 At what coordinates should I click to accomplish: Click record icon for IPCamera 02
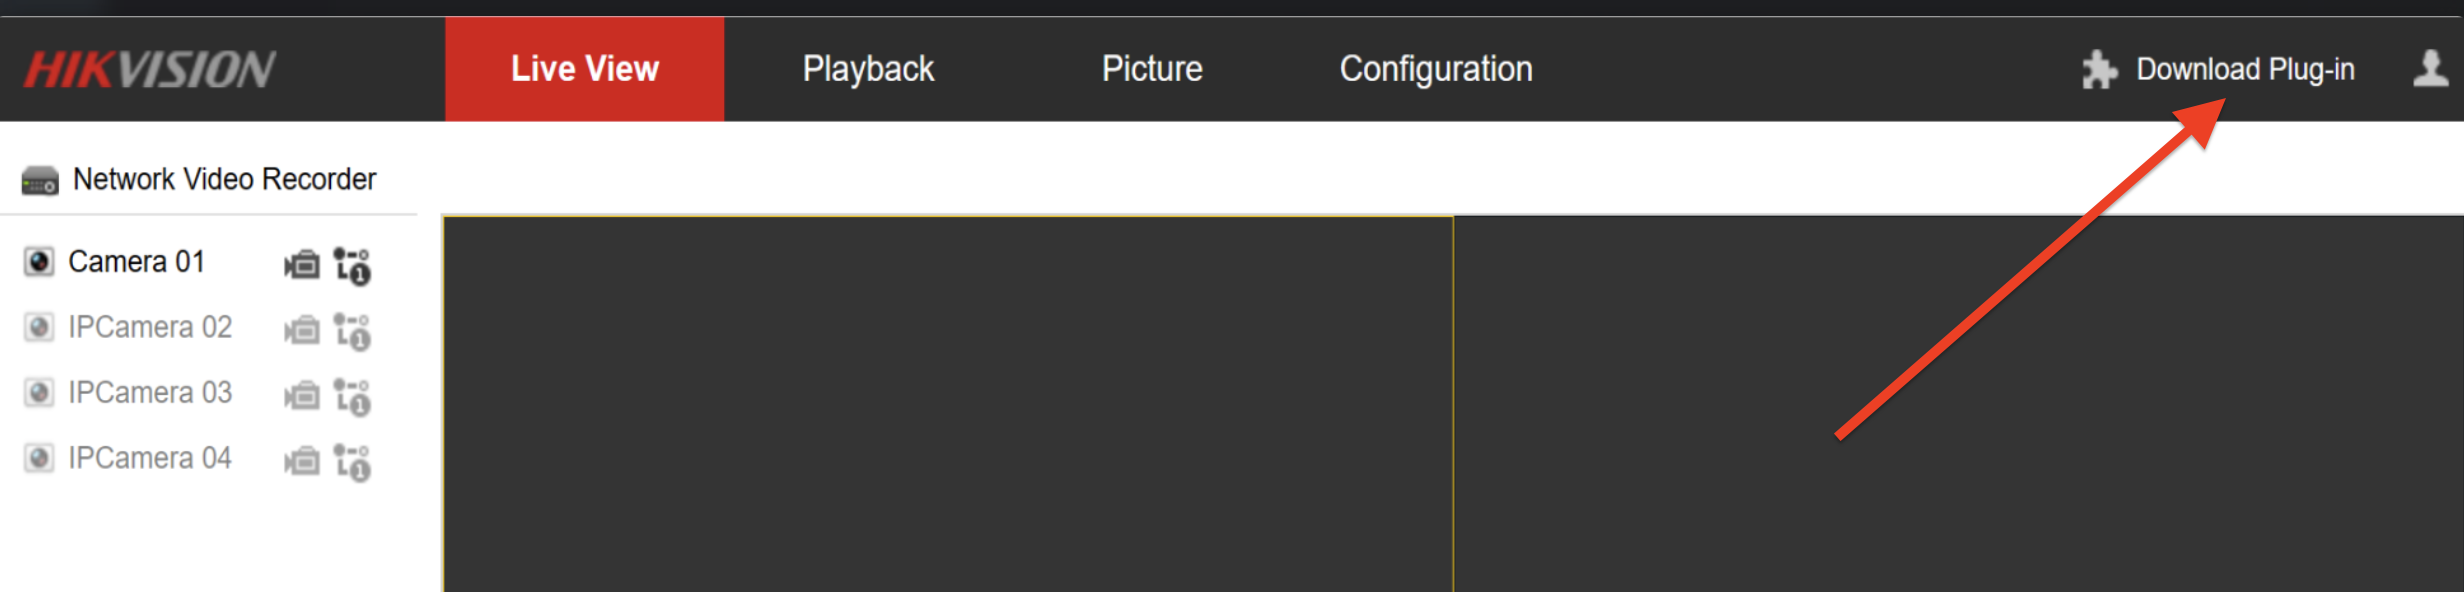(302, 330)
